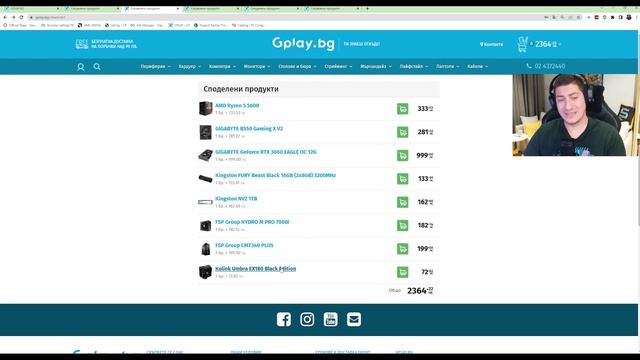640x360 pixels.
Task: Add GeForce RTX 3060 EAGLE to cart
Action: coord(402,155)
